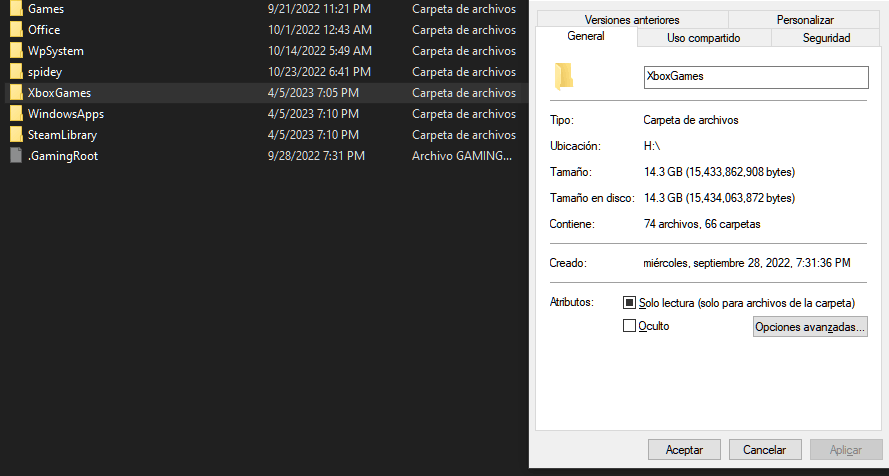Select the WpSystem folder name

pos(56,50)
